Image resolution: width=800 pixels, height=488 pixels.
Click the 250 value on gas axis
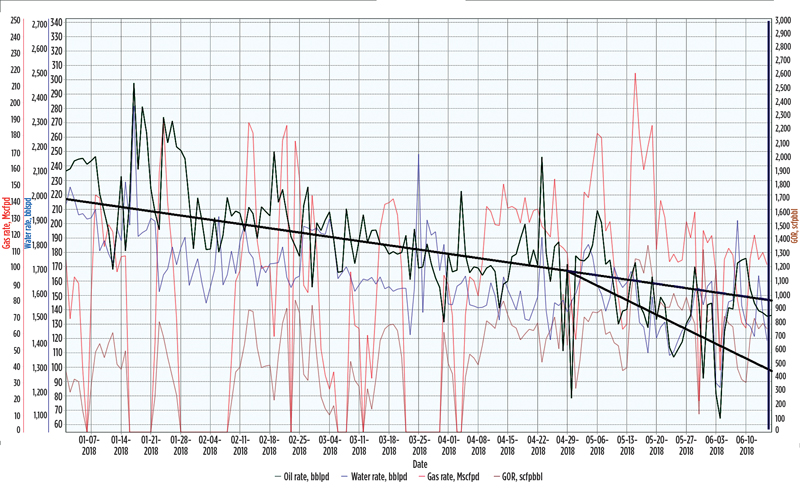pos(14,20)
